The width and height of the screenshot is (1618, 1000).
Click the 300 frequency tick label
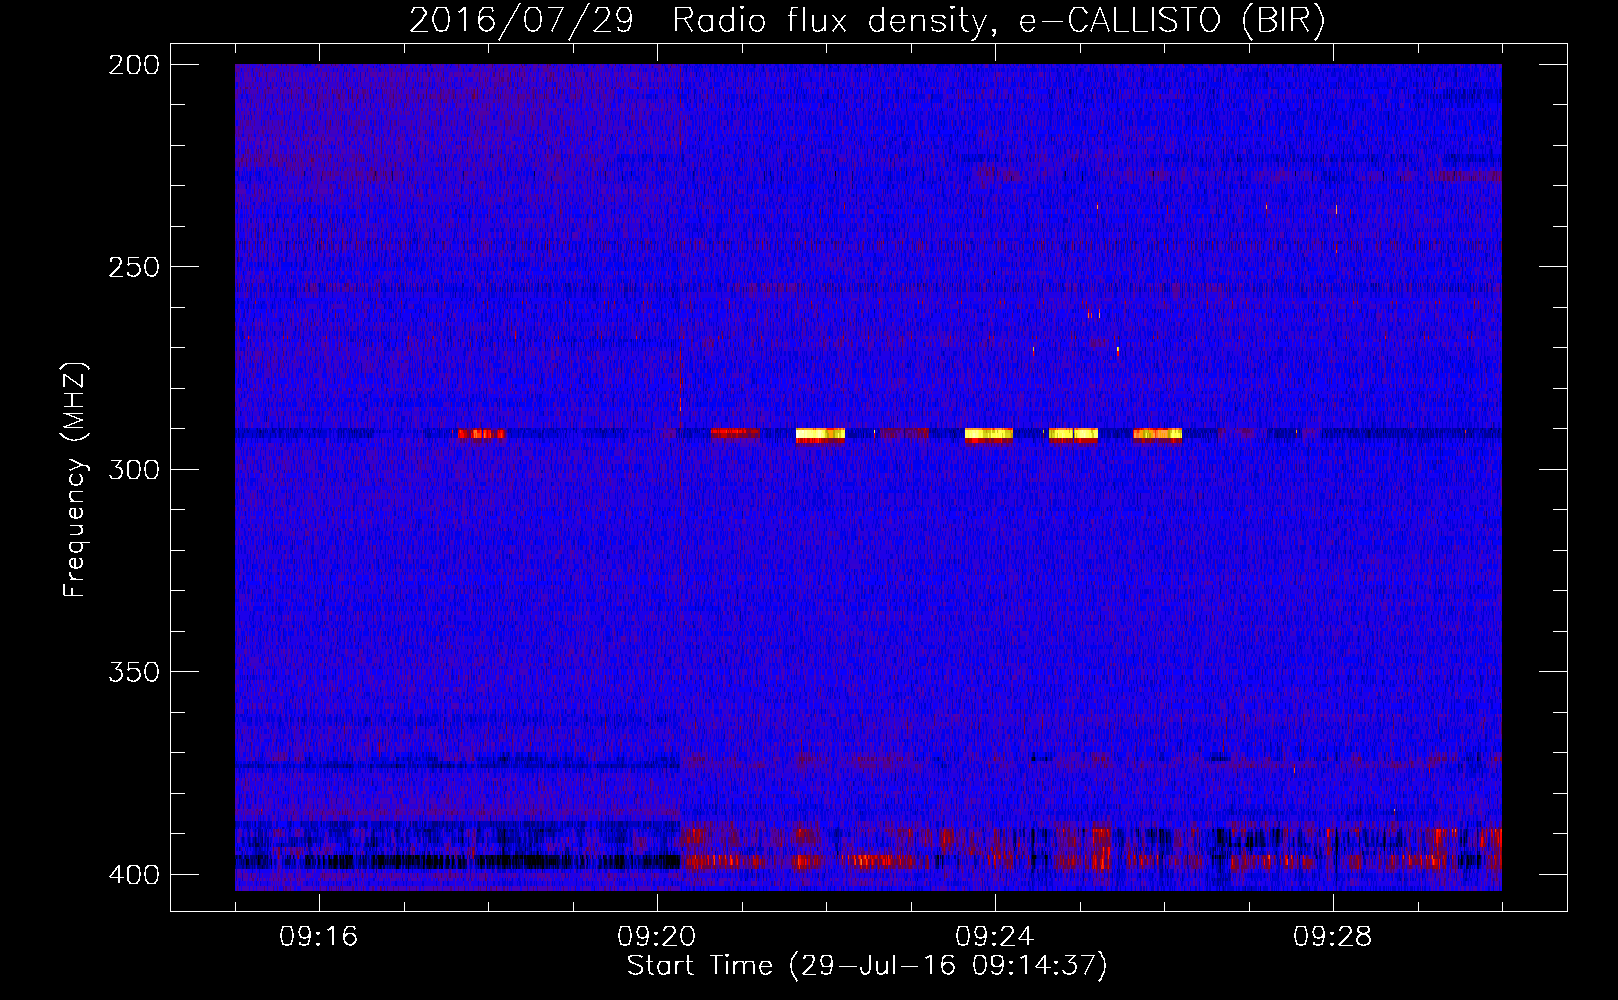(134, 470)
